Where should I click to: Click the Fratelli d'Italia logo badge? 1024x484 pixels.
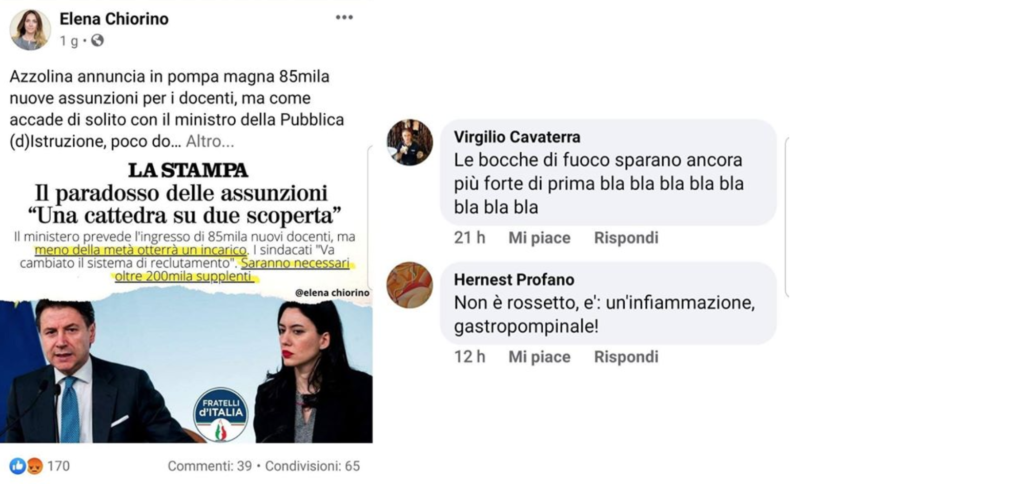[x=221, y=413]
